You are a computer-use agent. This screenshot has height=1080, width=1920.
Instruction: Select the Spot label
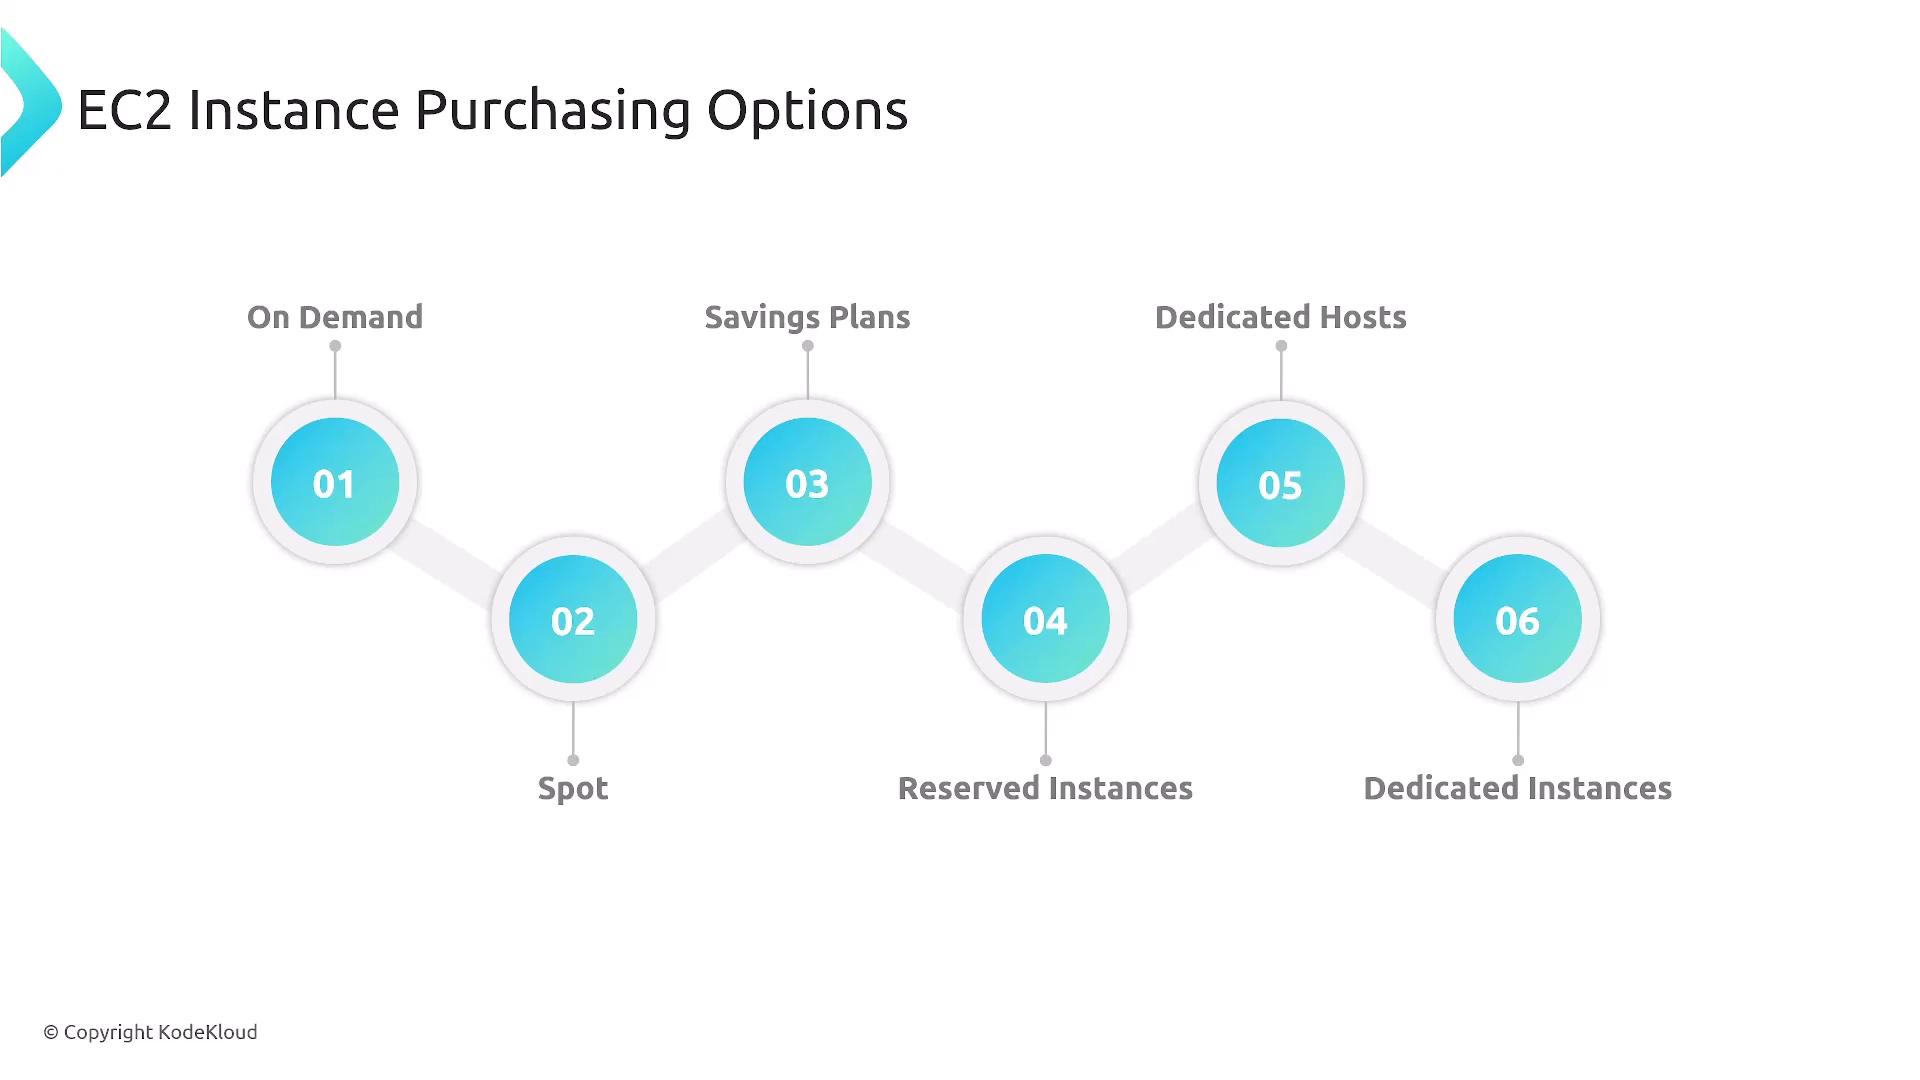pyautogui.click(x=573, y=788)
